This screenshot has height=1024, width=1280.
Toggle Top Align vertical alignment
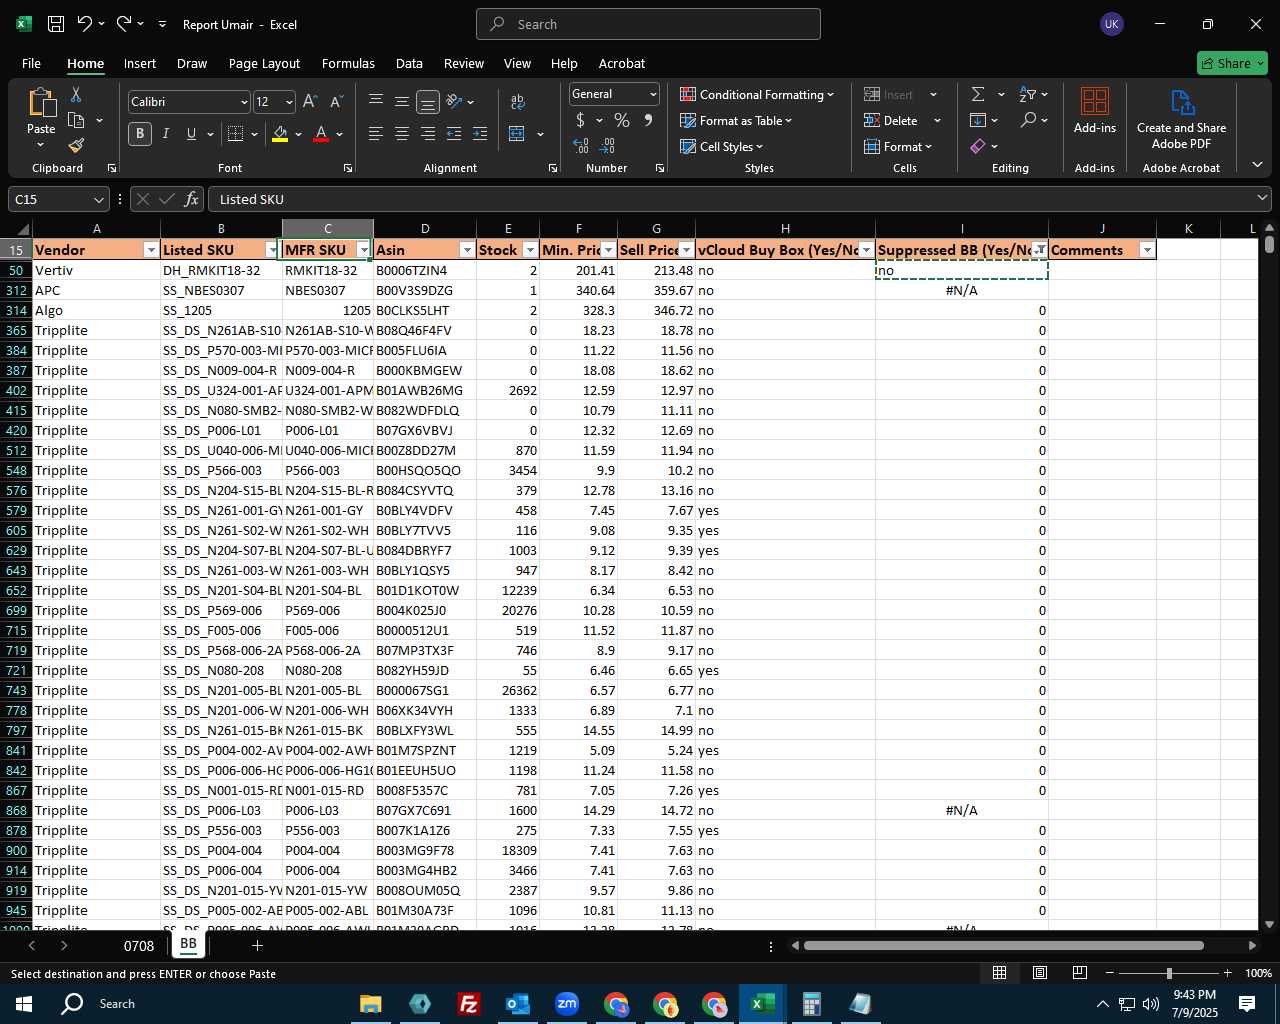[375, 102]
